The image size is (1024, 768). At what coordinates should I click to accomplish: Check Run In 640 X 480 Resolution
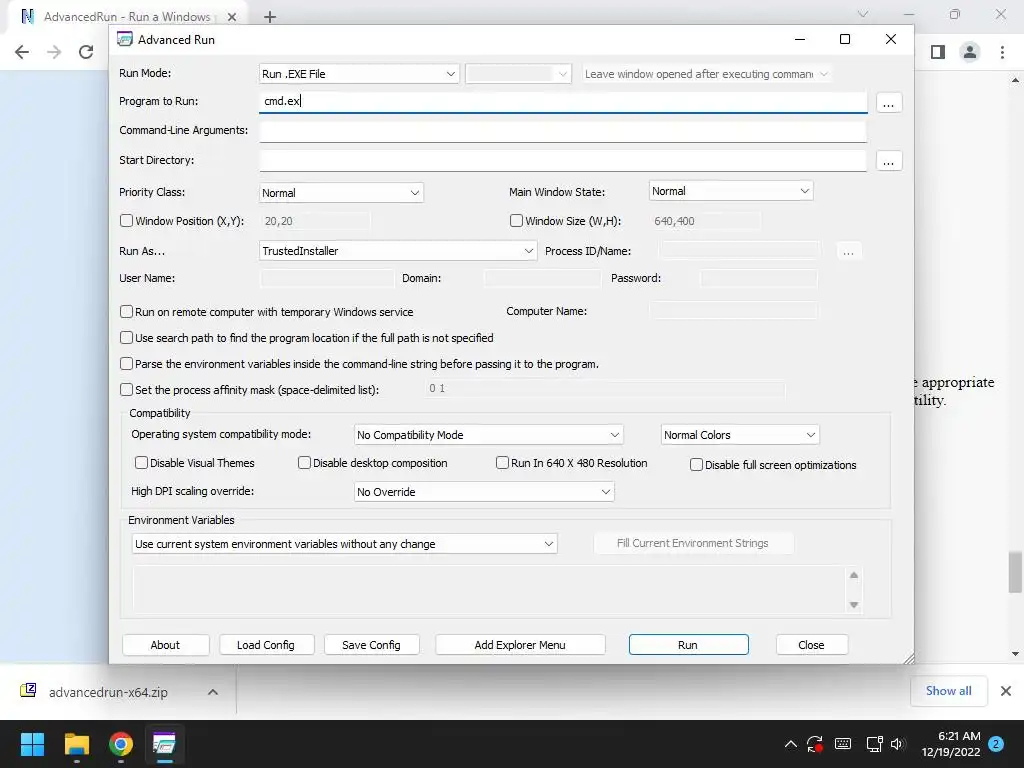tap(502, 462)
